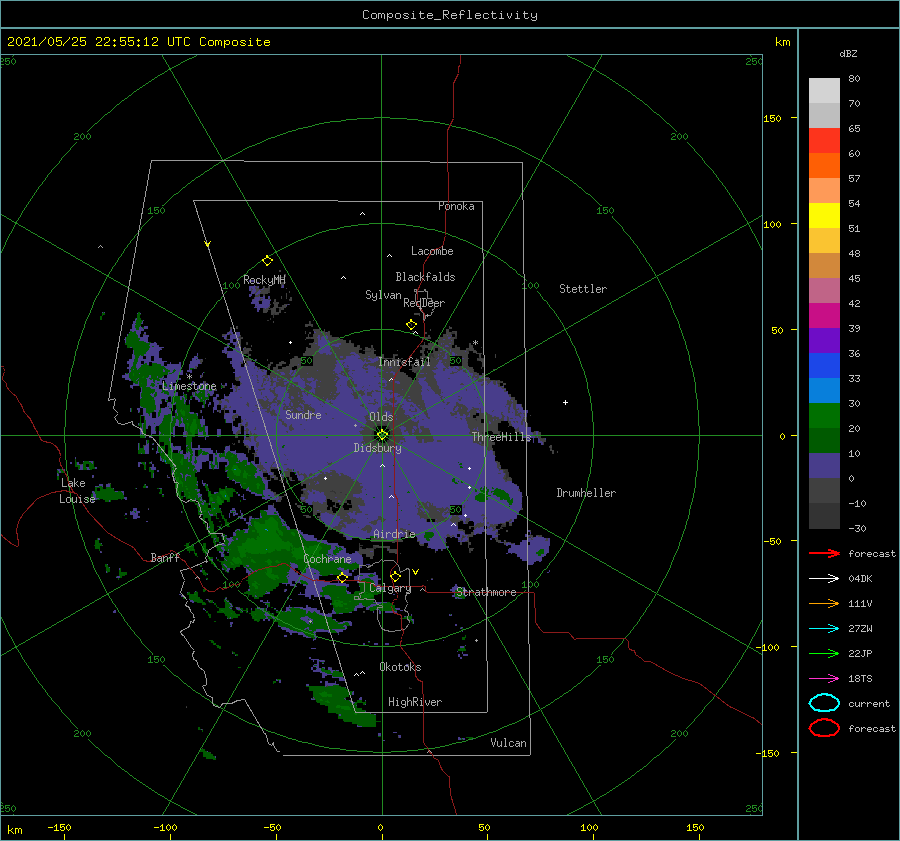Click the green 22JP arrow icon
Viewport: 900px width, 841px height.
coord(824,653)
